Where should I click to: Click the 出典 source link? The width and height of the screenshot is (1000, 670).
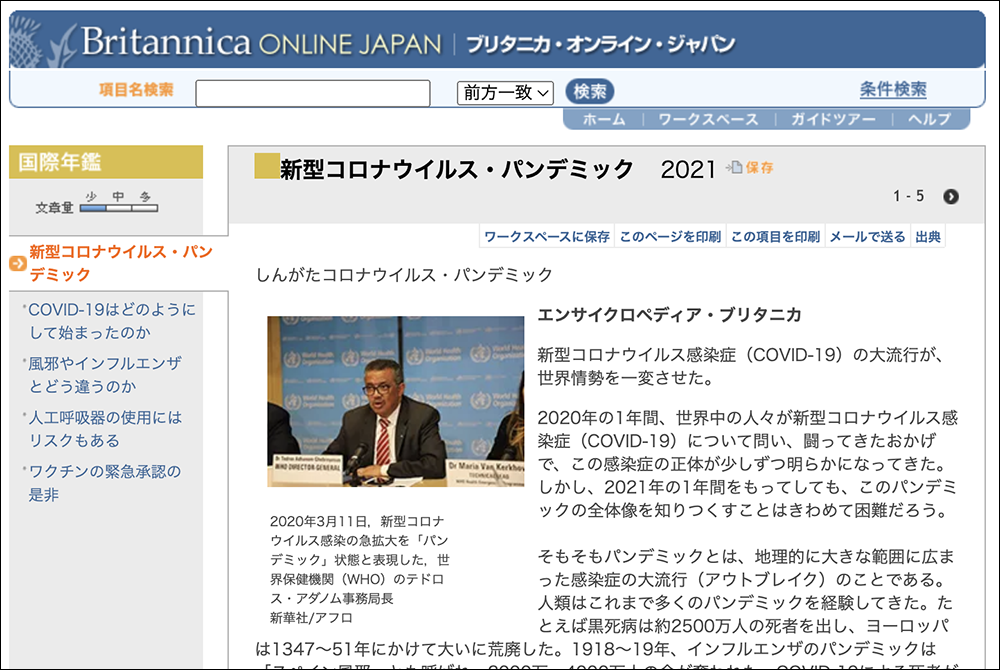(928, 237)
